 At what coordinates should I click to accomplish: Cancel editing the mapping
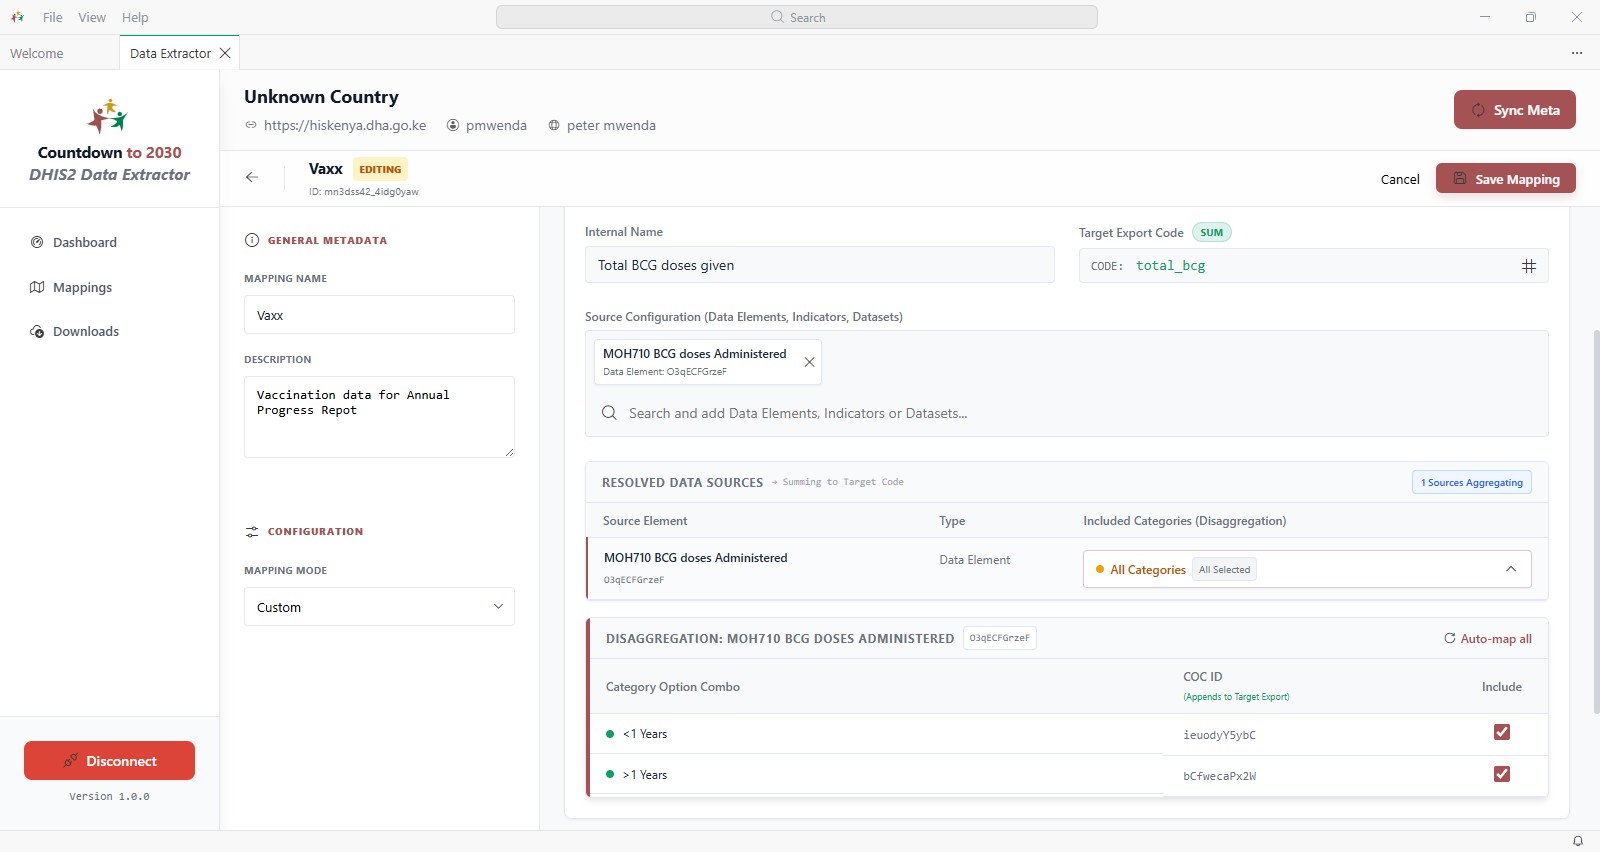(1399, 179)
